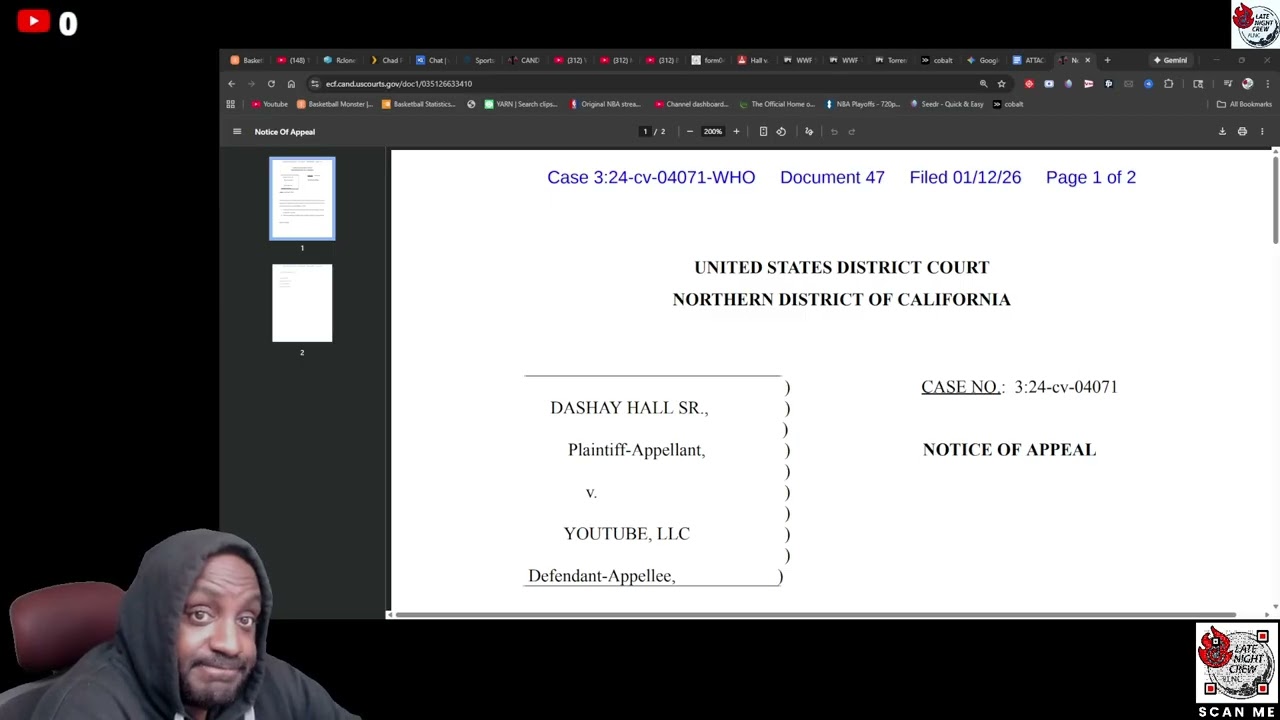The height and width of the screenshot is (720, 1280).
Task: Print the PDF document
Action: [x=1242, y=132]
